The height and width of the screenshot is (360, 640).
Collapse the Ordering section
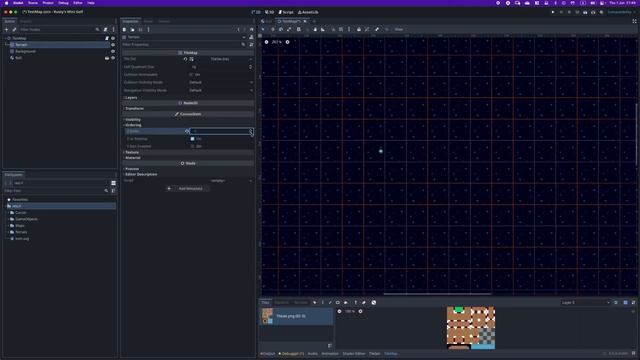click(133, 125)
